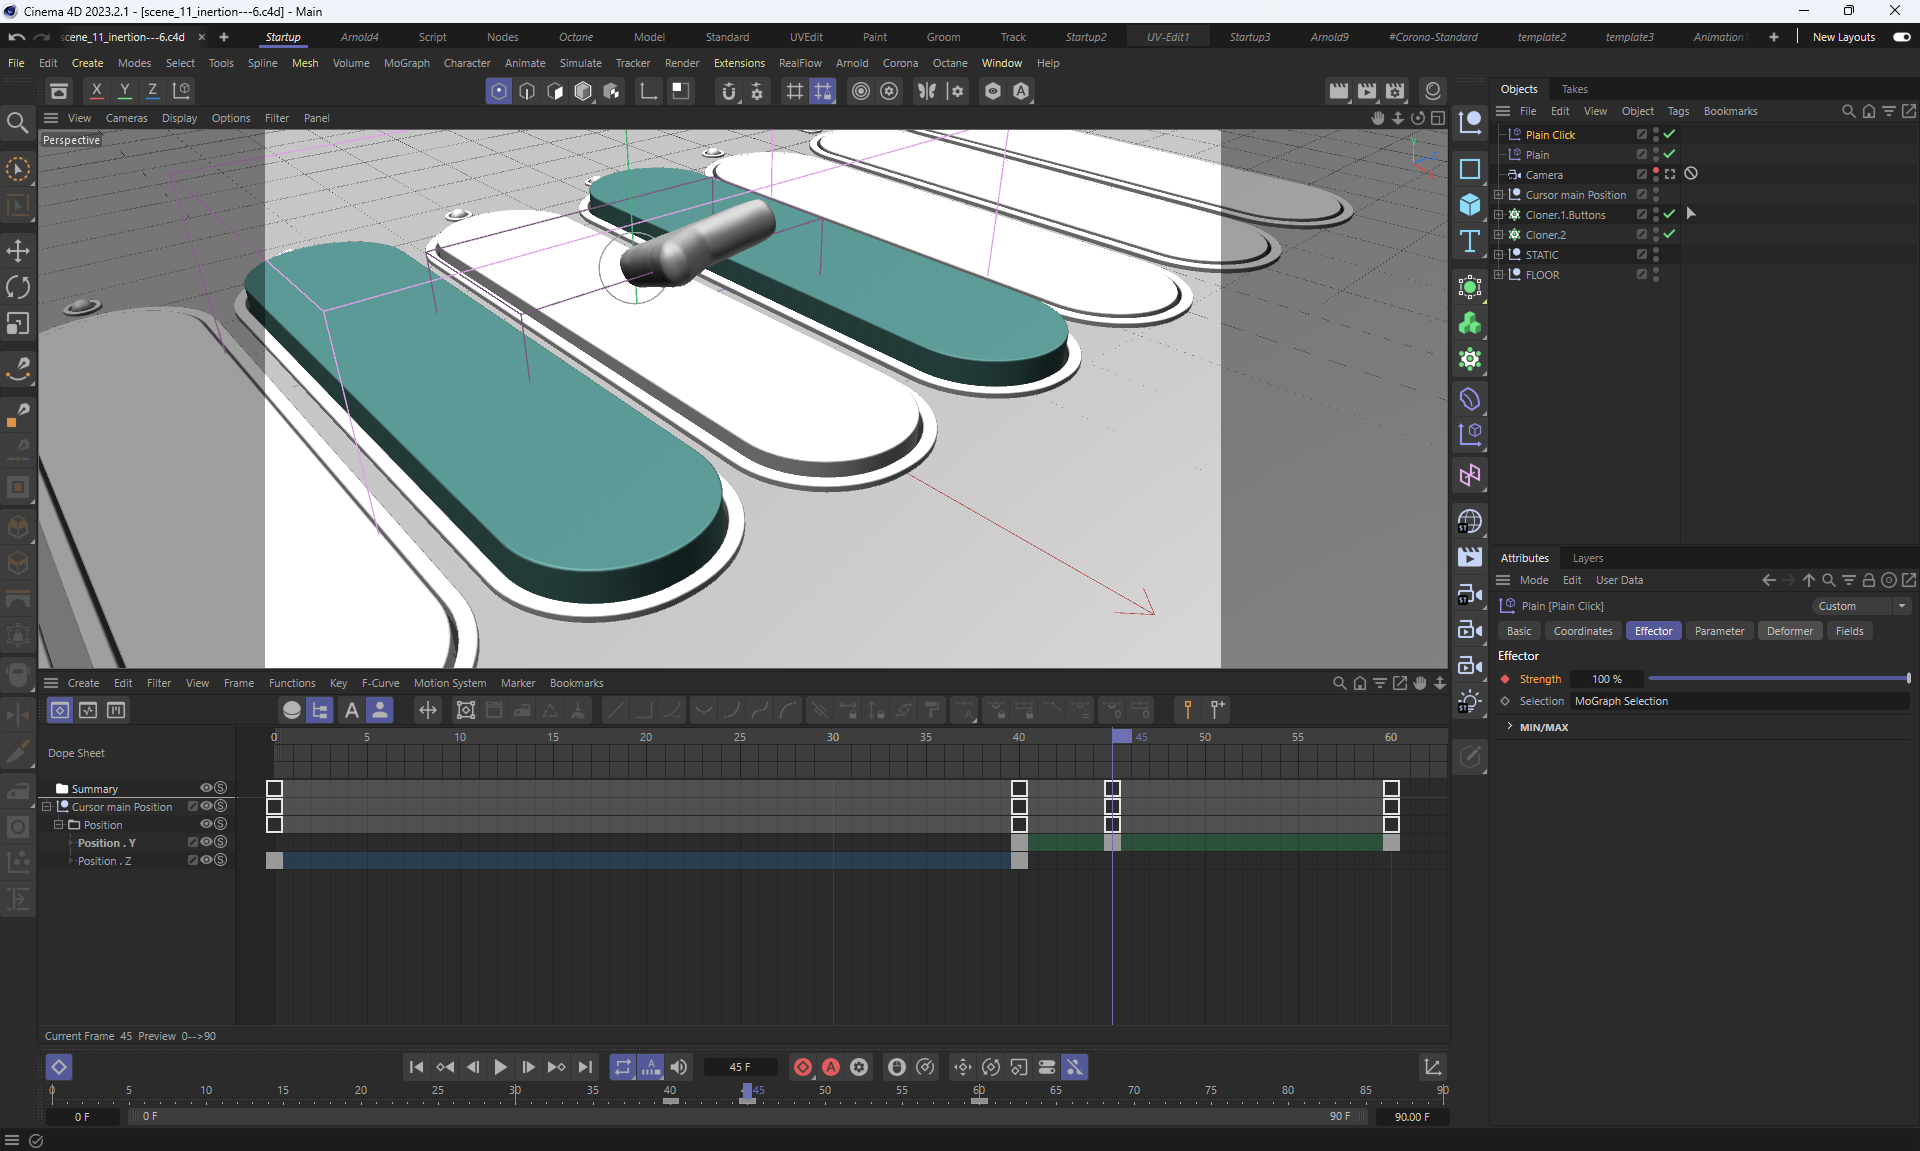Viewport: 1920px width, 1151px height.
Task: Open the Custom attribute mode dropdown
Action: [1862, 606]
